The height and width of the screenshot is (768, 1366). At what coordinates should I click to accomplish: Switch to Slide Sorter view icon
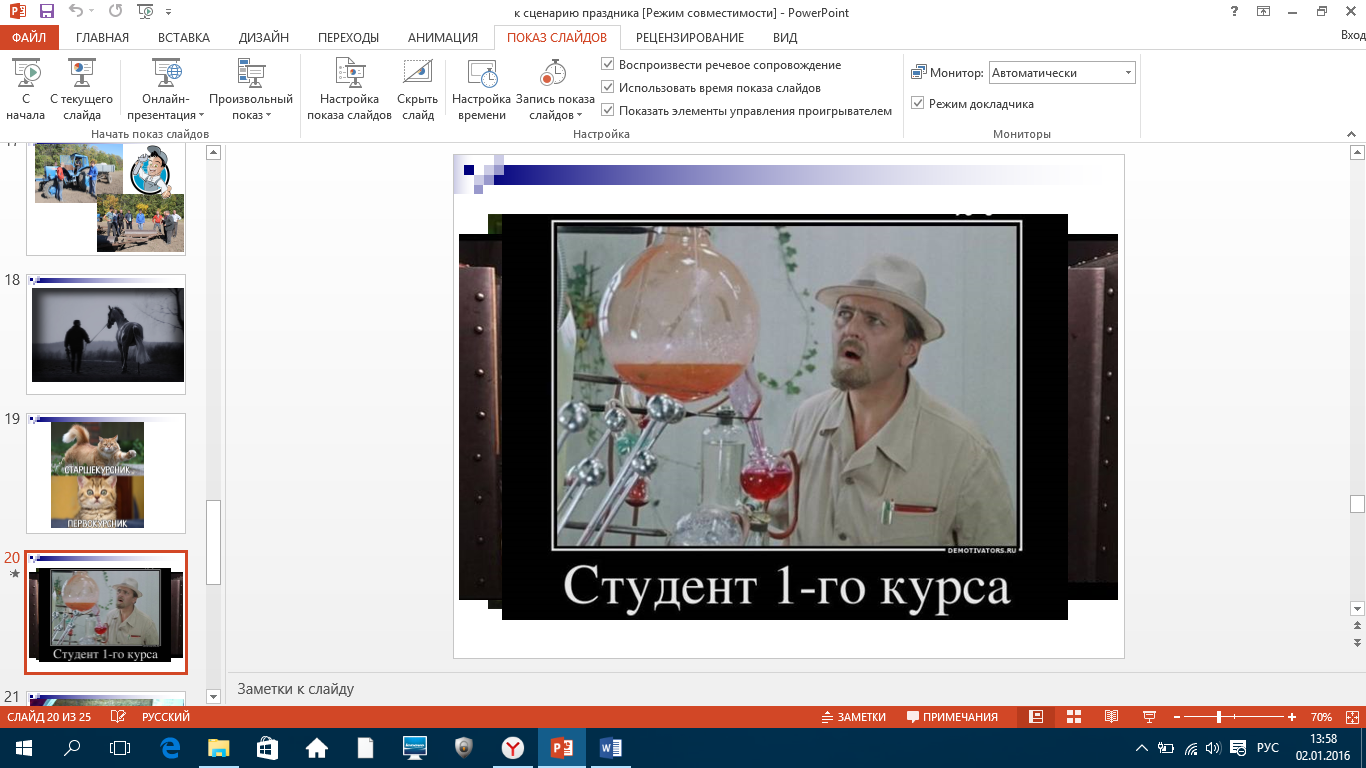click(1074, 717)
